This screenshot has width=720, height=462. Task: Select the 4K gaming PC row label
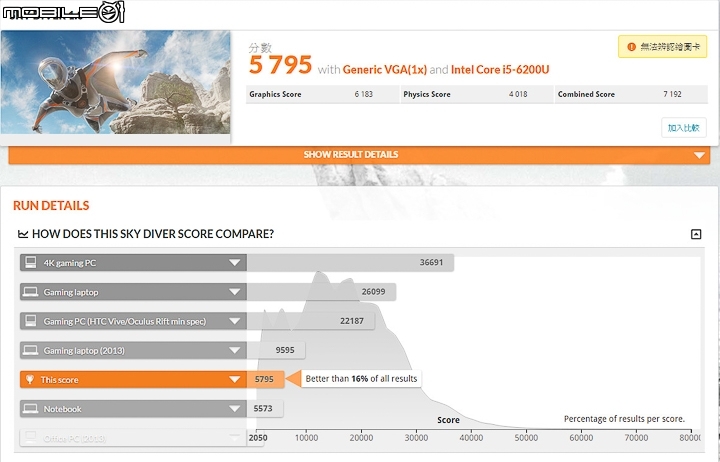click(70, 263)
